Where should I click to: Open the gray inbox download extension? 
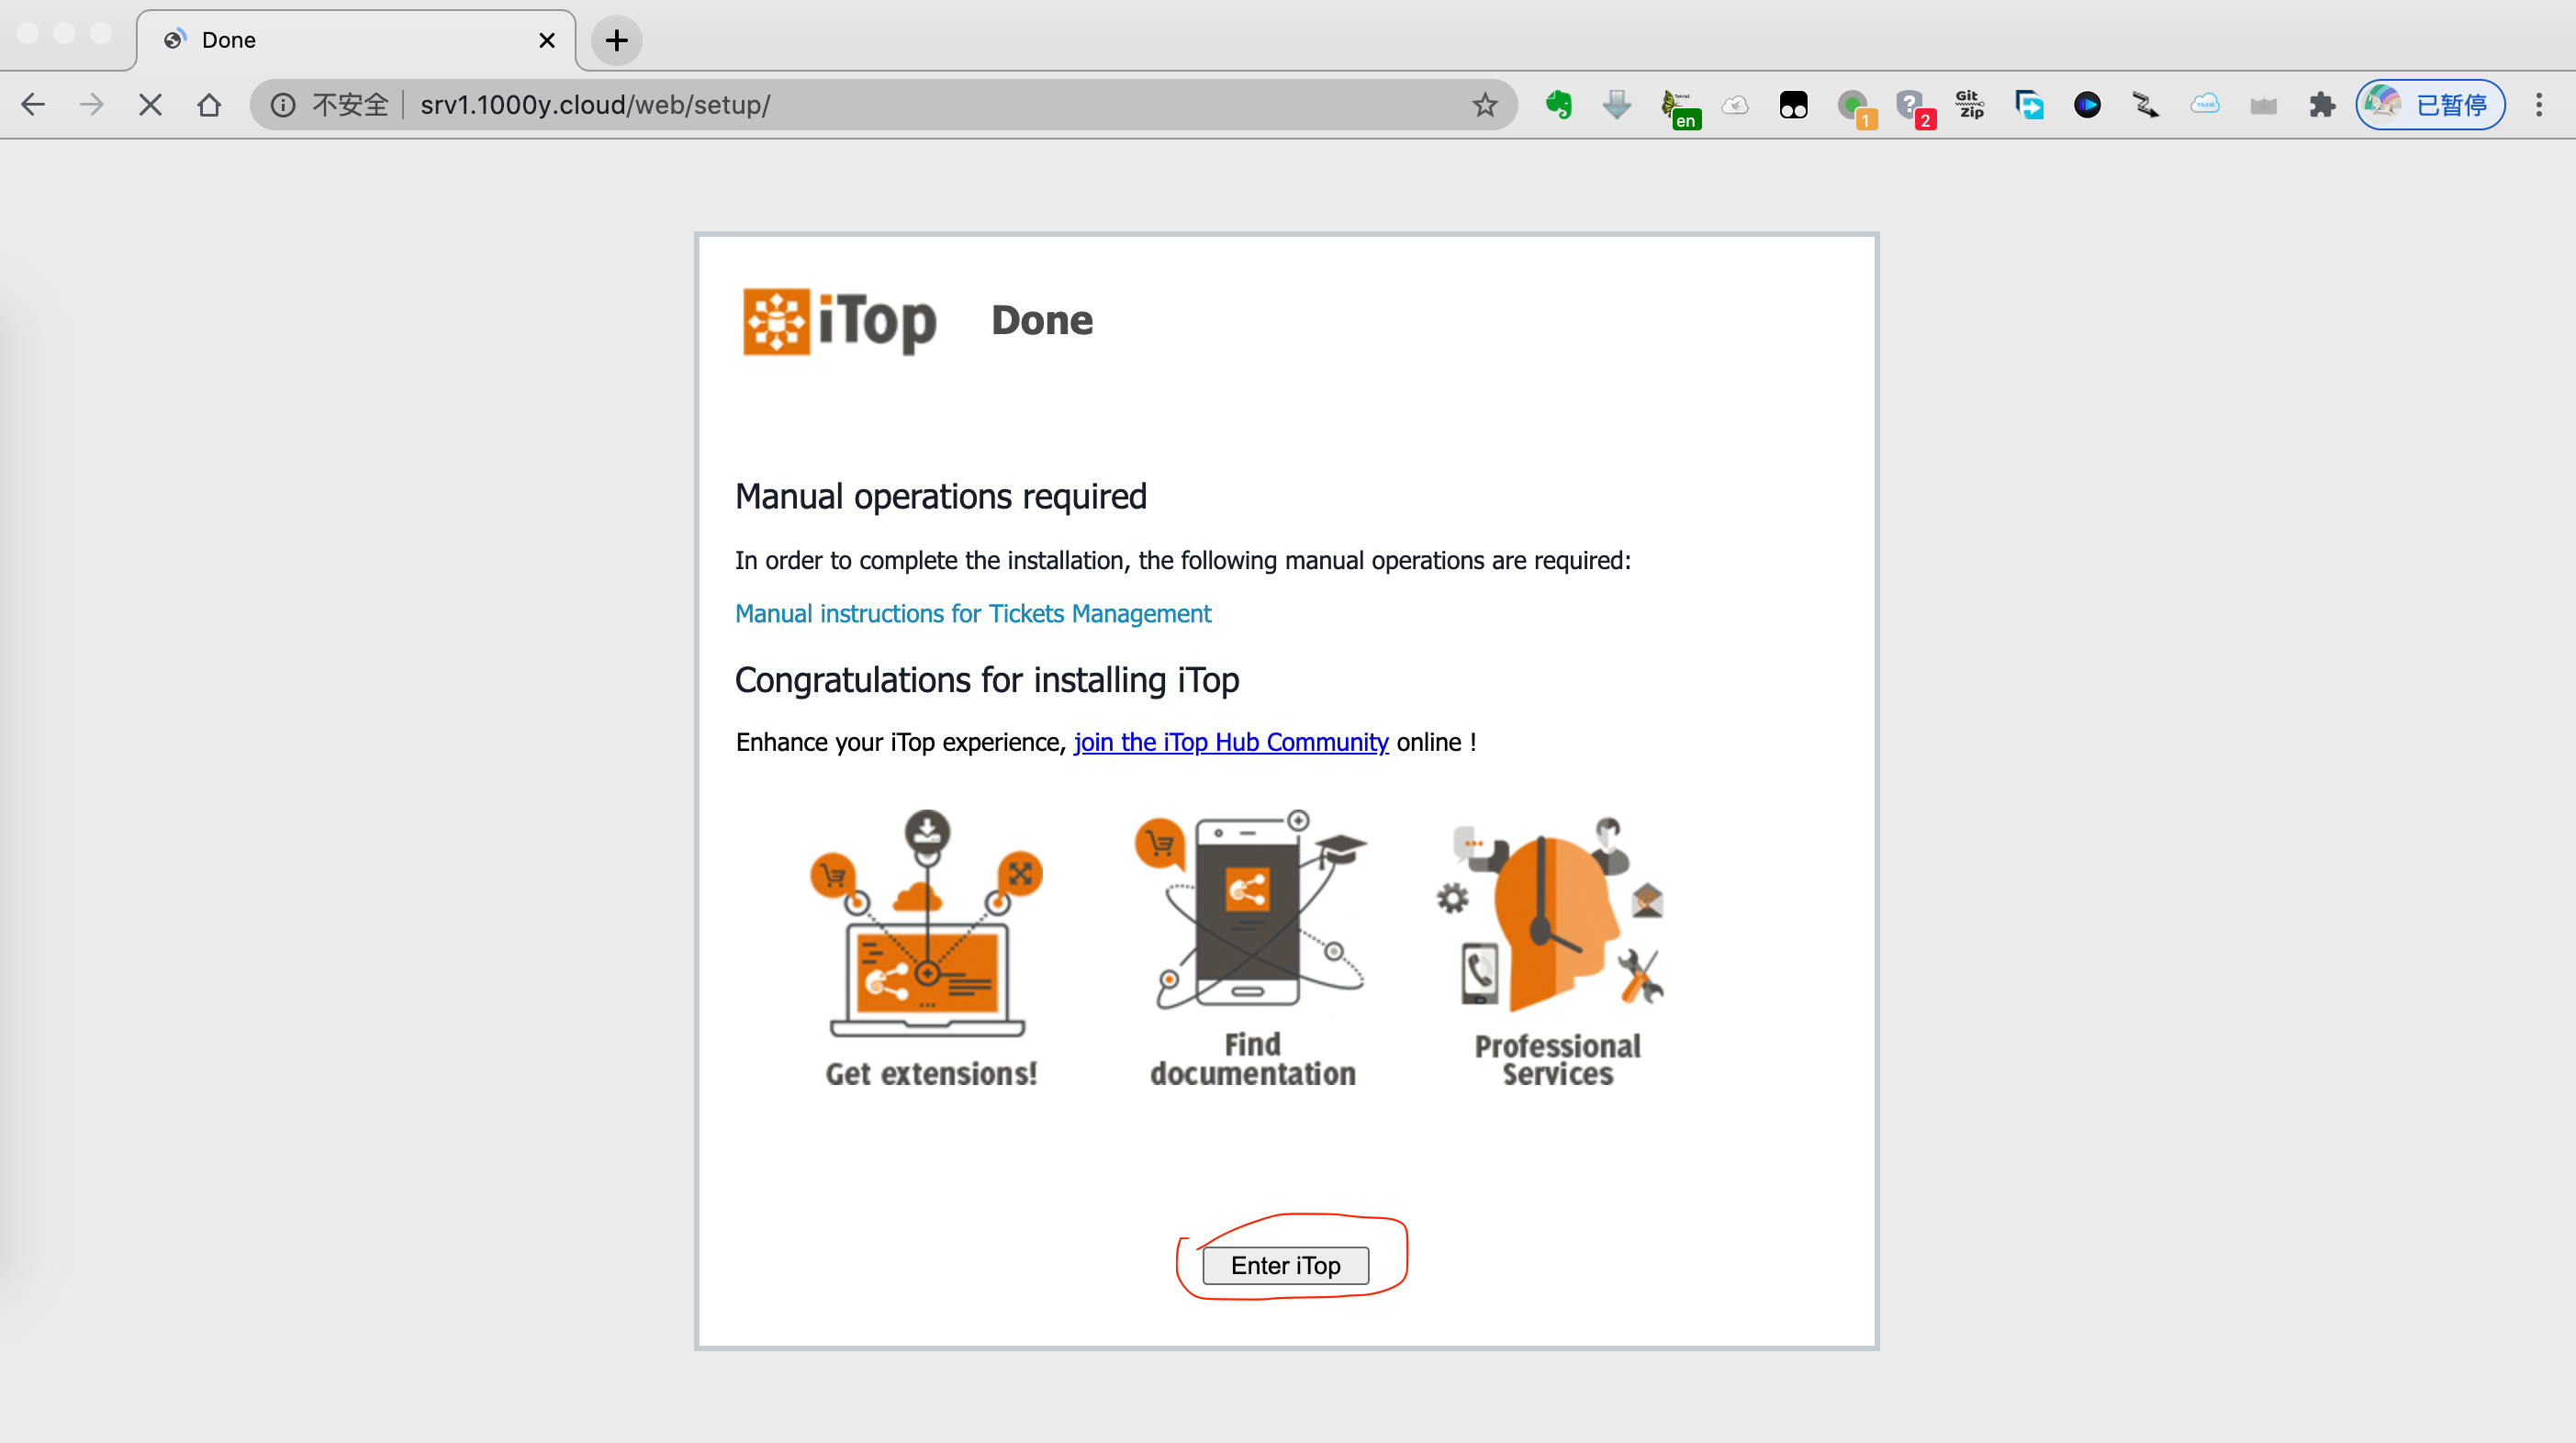coord(2264,105)
